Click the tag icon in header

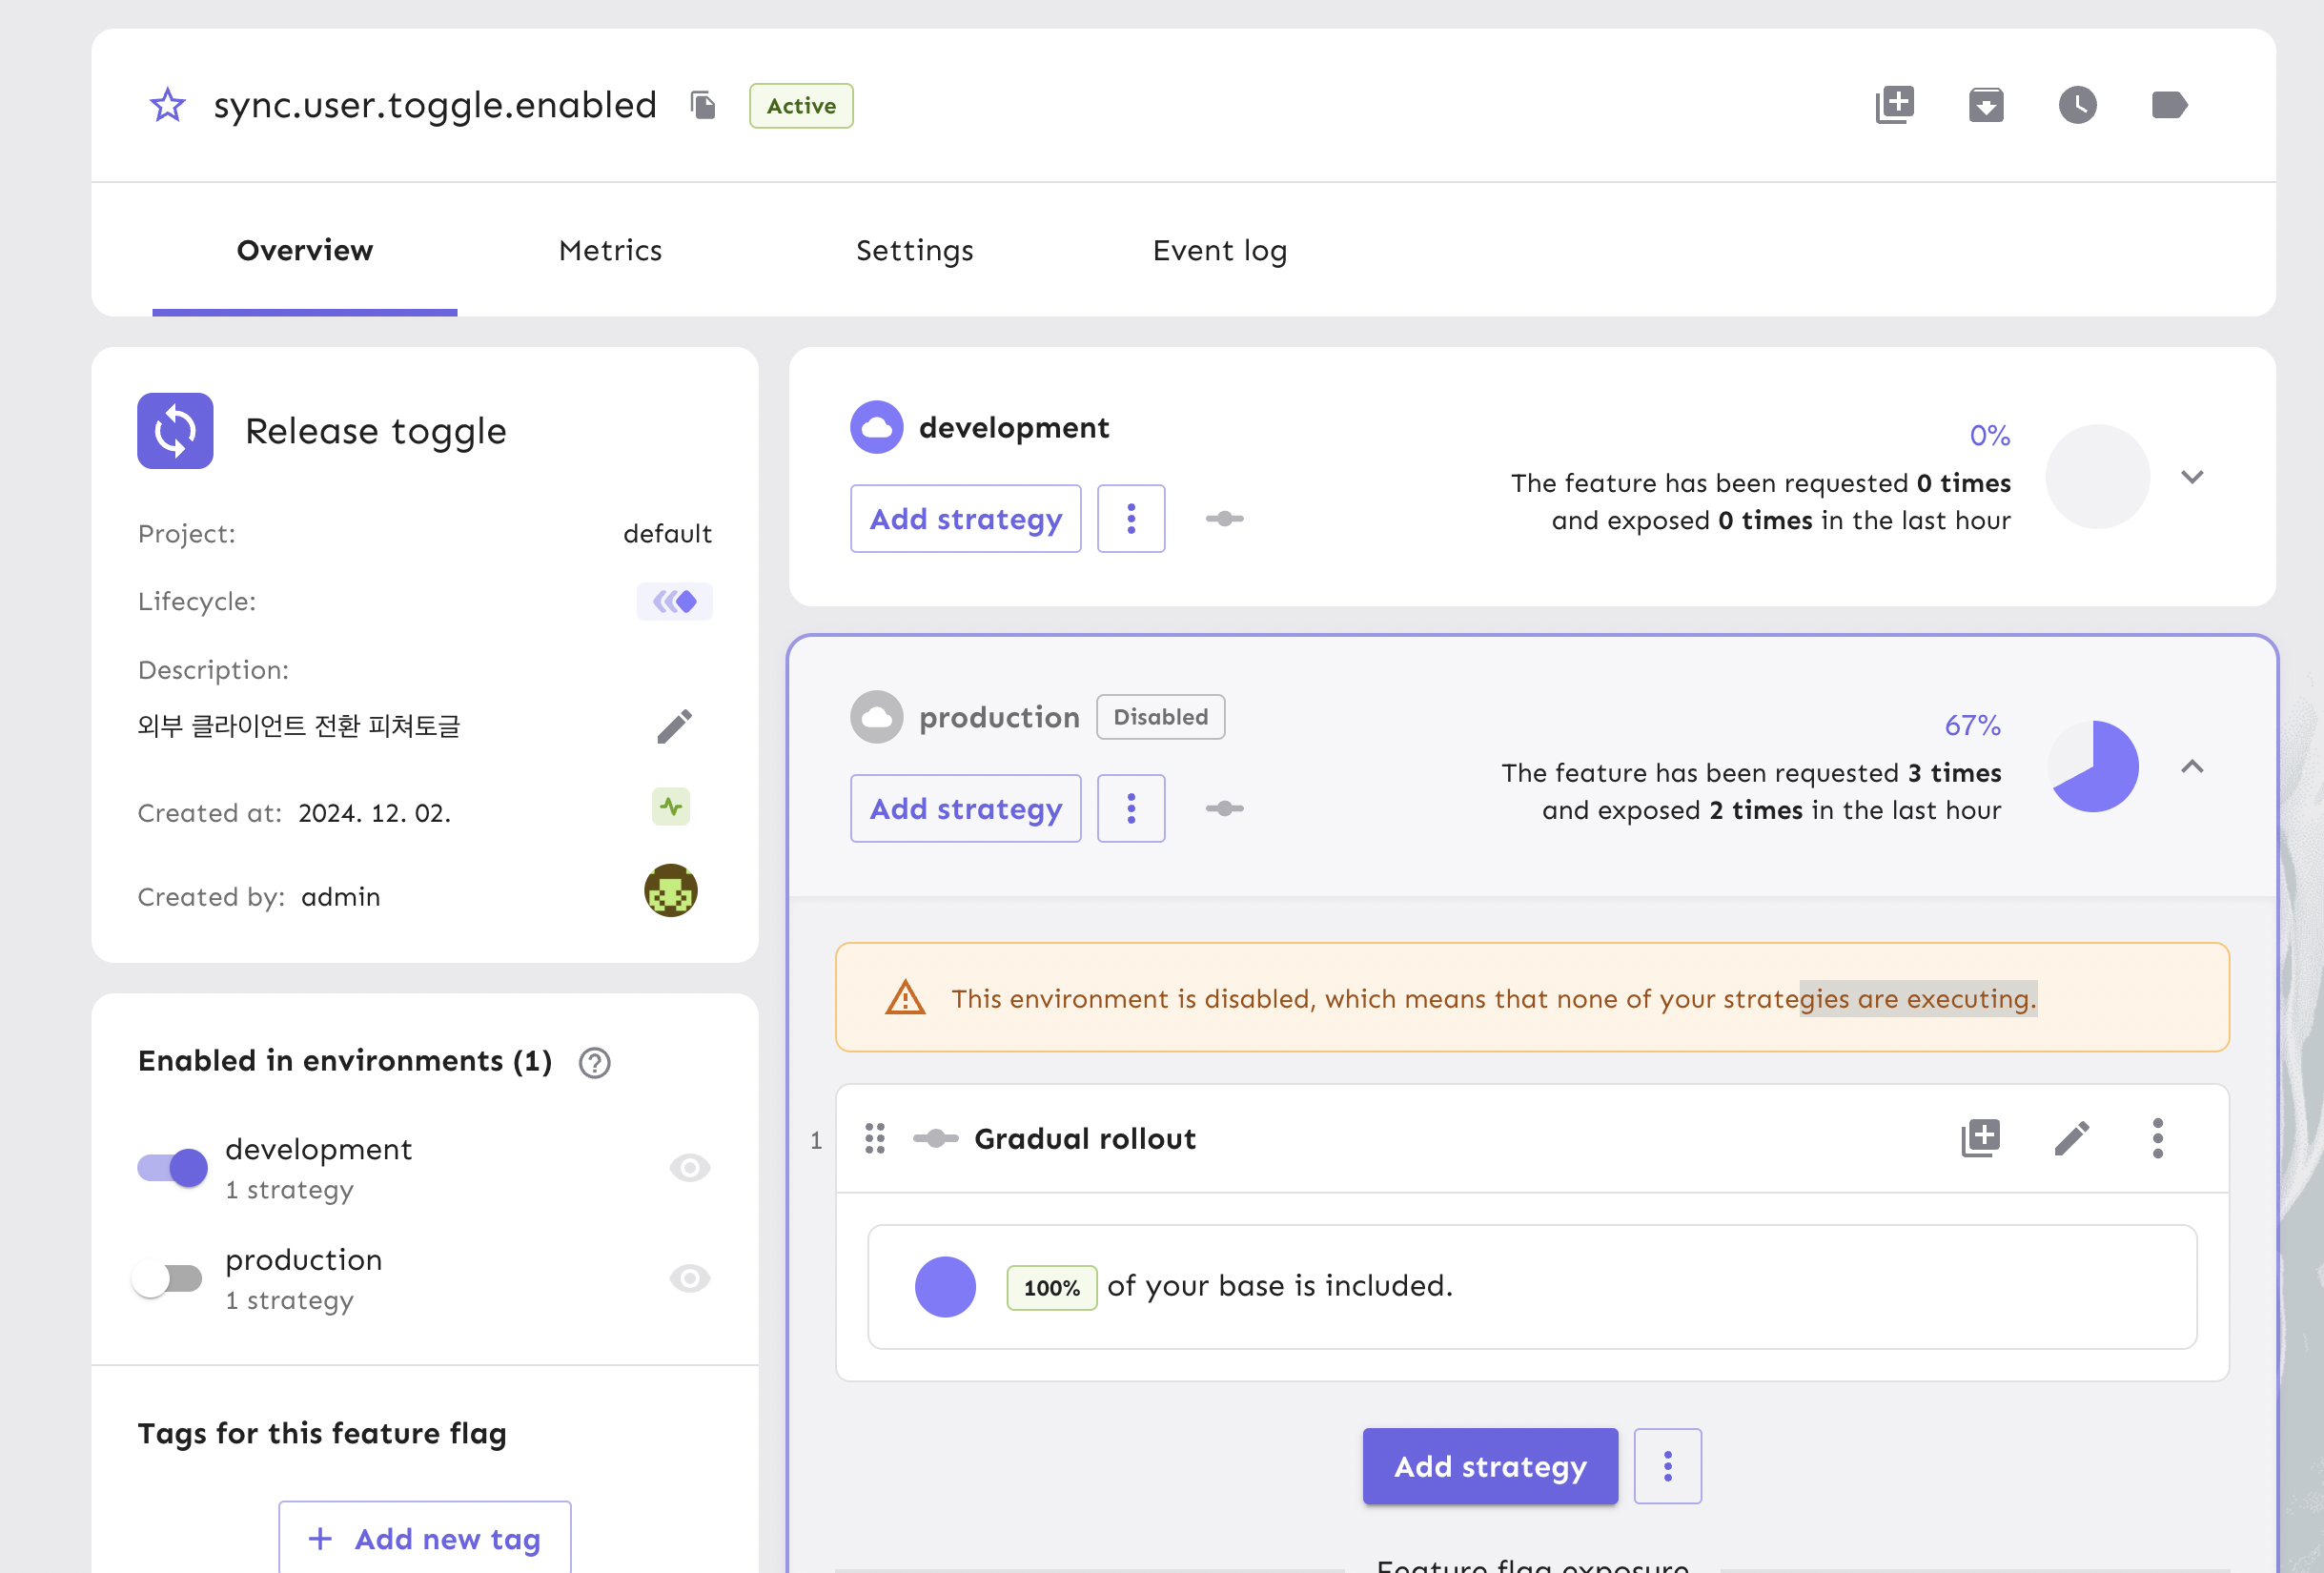[2168, 105]
